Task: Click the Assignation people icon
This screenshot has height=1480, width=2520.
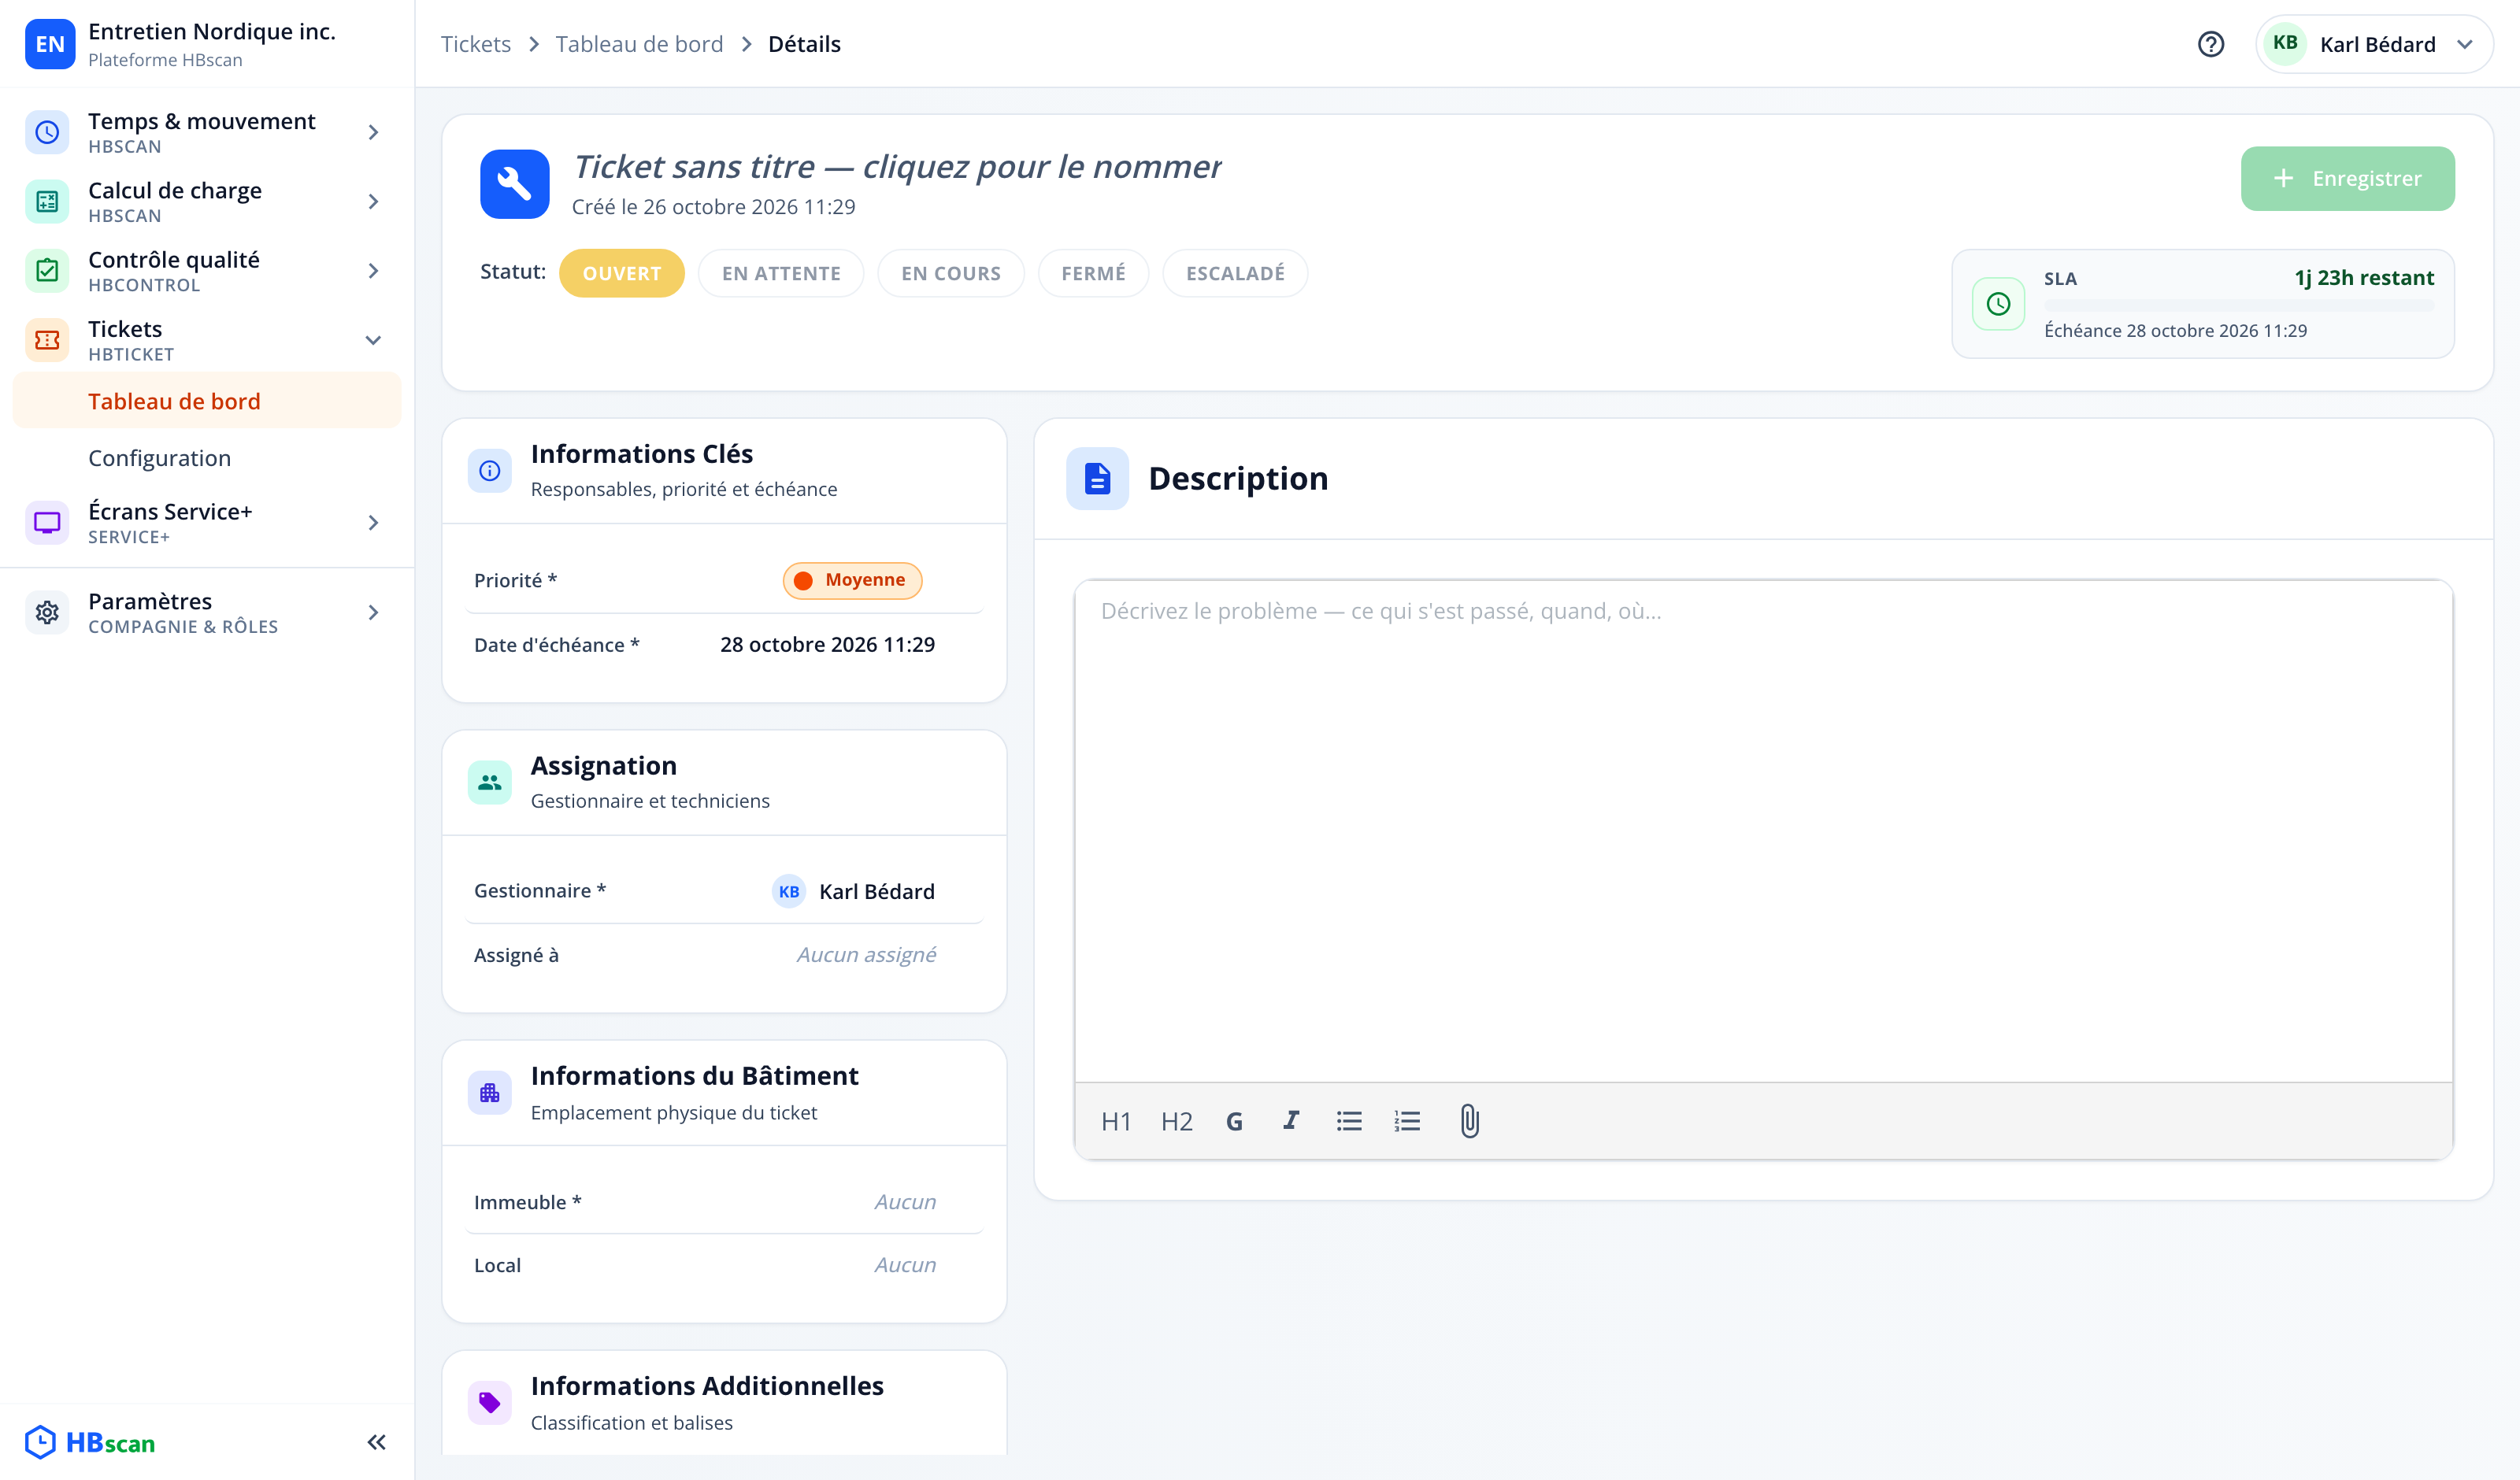Action: point(489,782)
